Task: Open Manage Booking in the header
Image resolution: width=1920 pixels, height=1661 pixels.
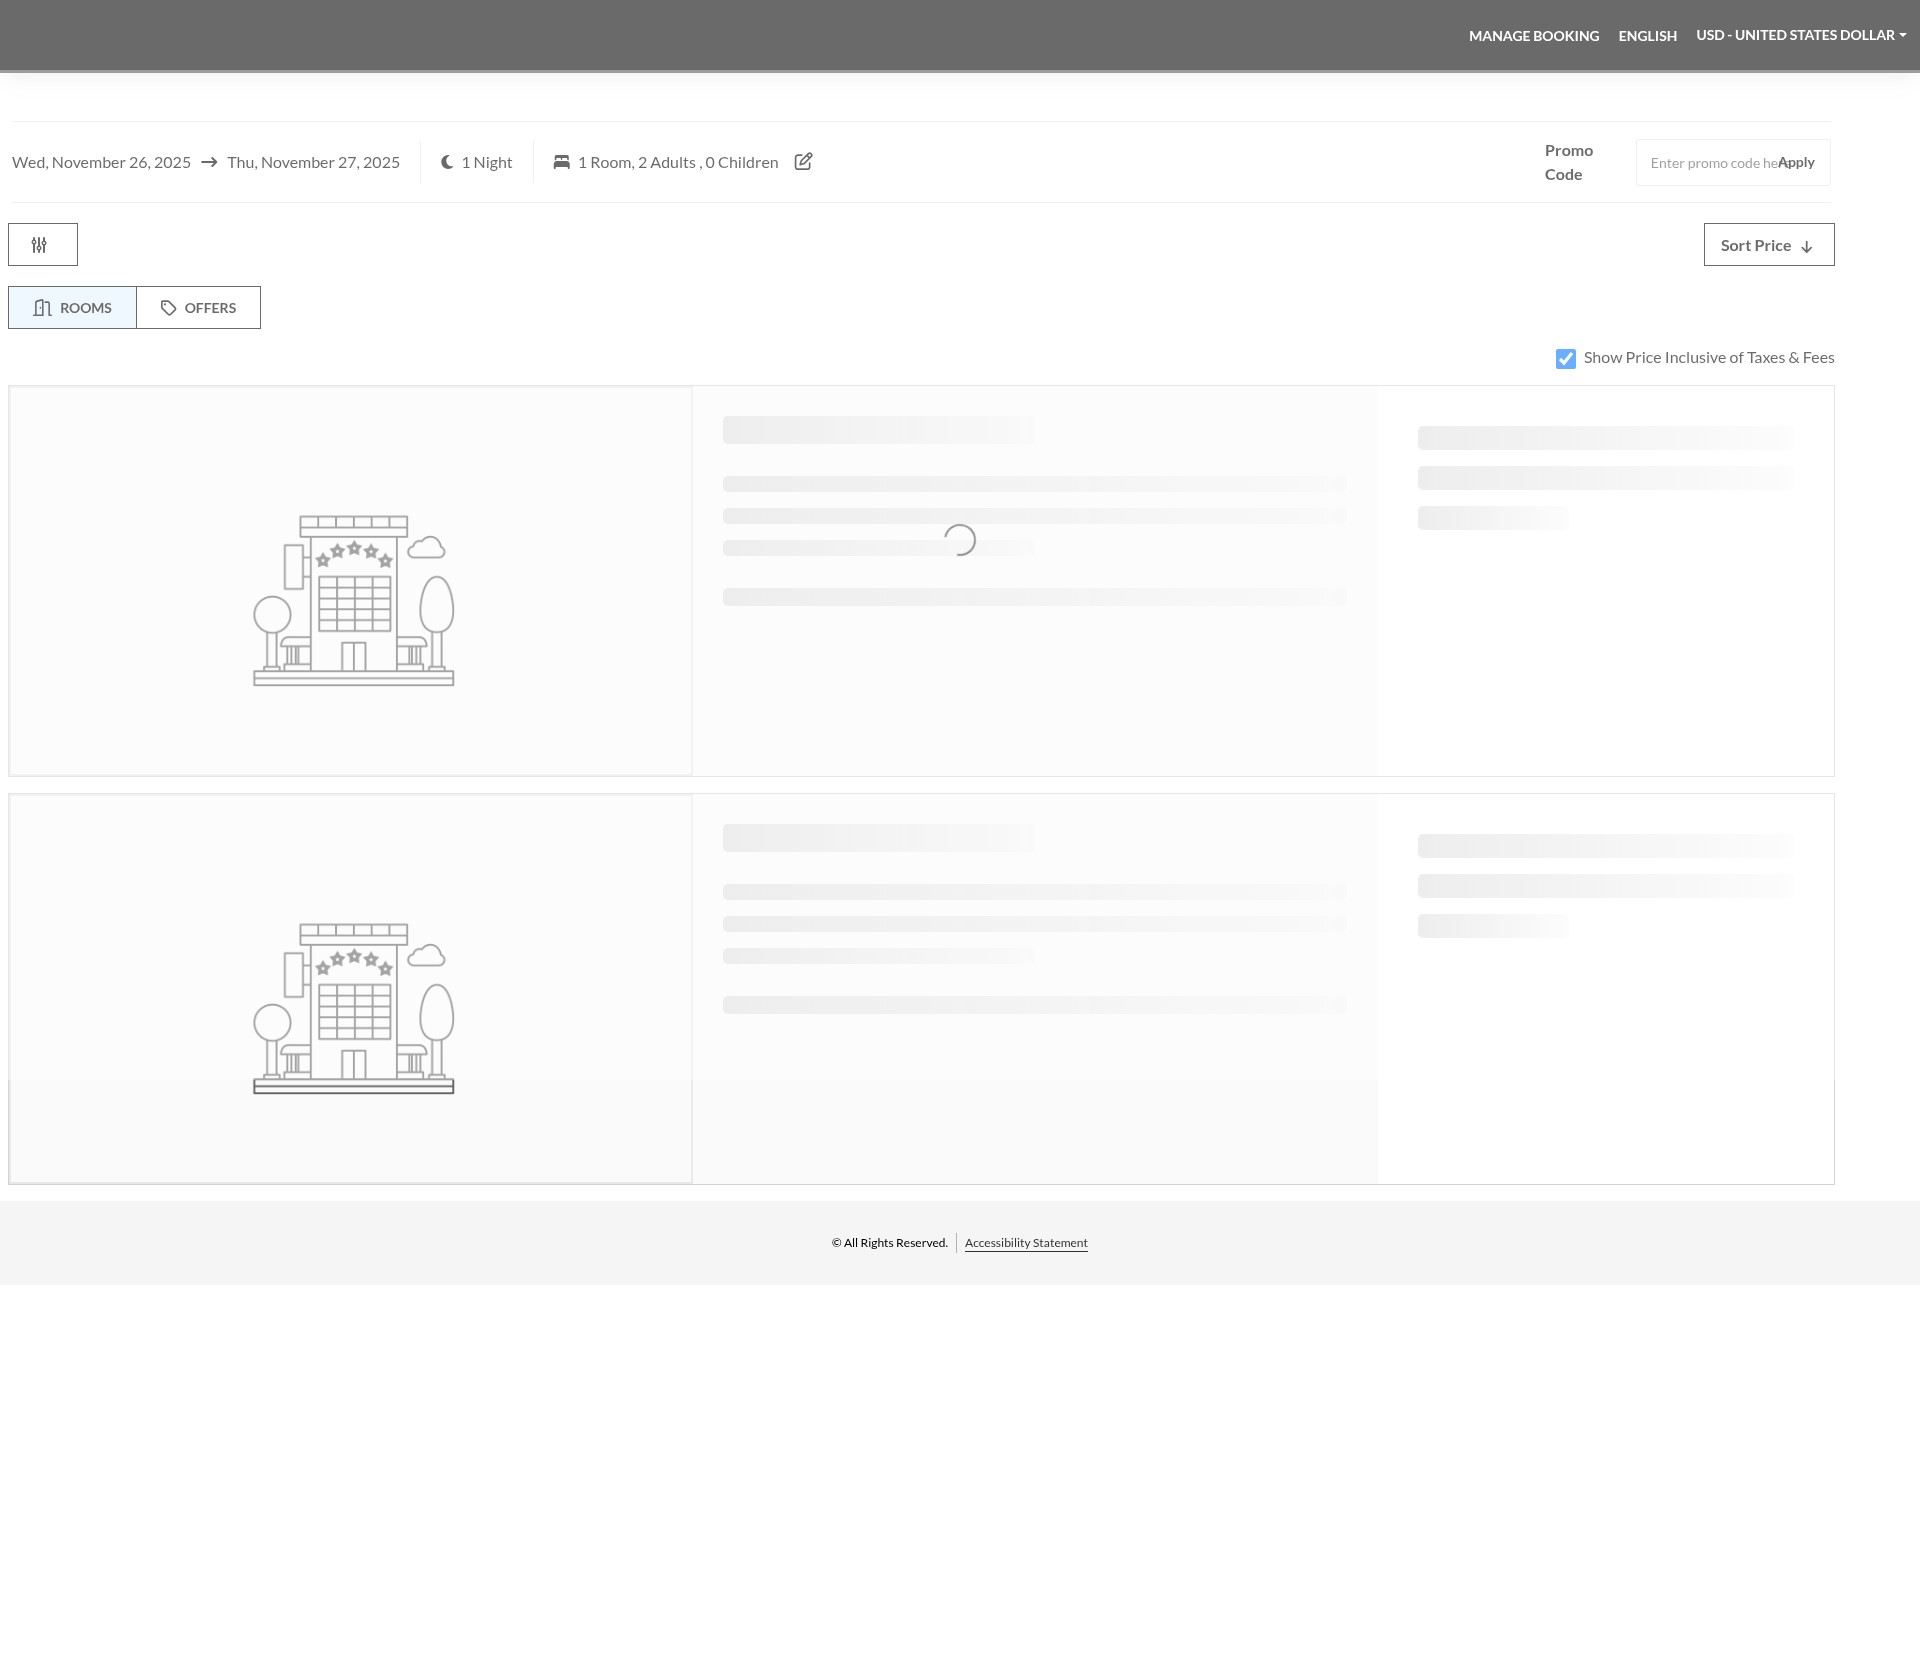Action: click(1534, 36)
